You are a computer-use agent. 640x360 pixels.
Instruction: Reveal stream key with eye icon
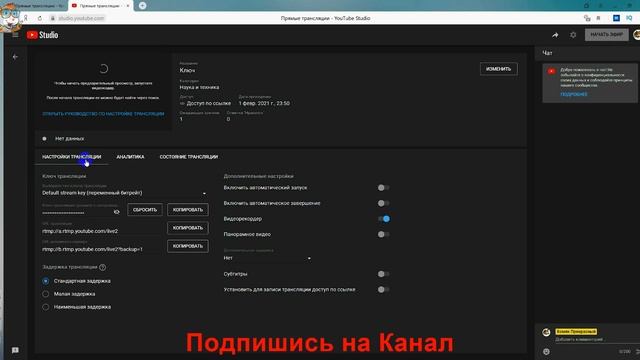[x=116, y=212]
